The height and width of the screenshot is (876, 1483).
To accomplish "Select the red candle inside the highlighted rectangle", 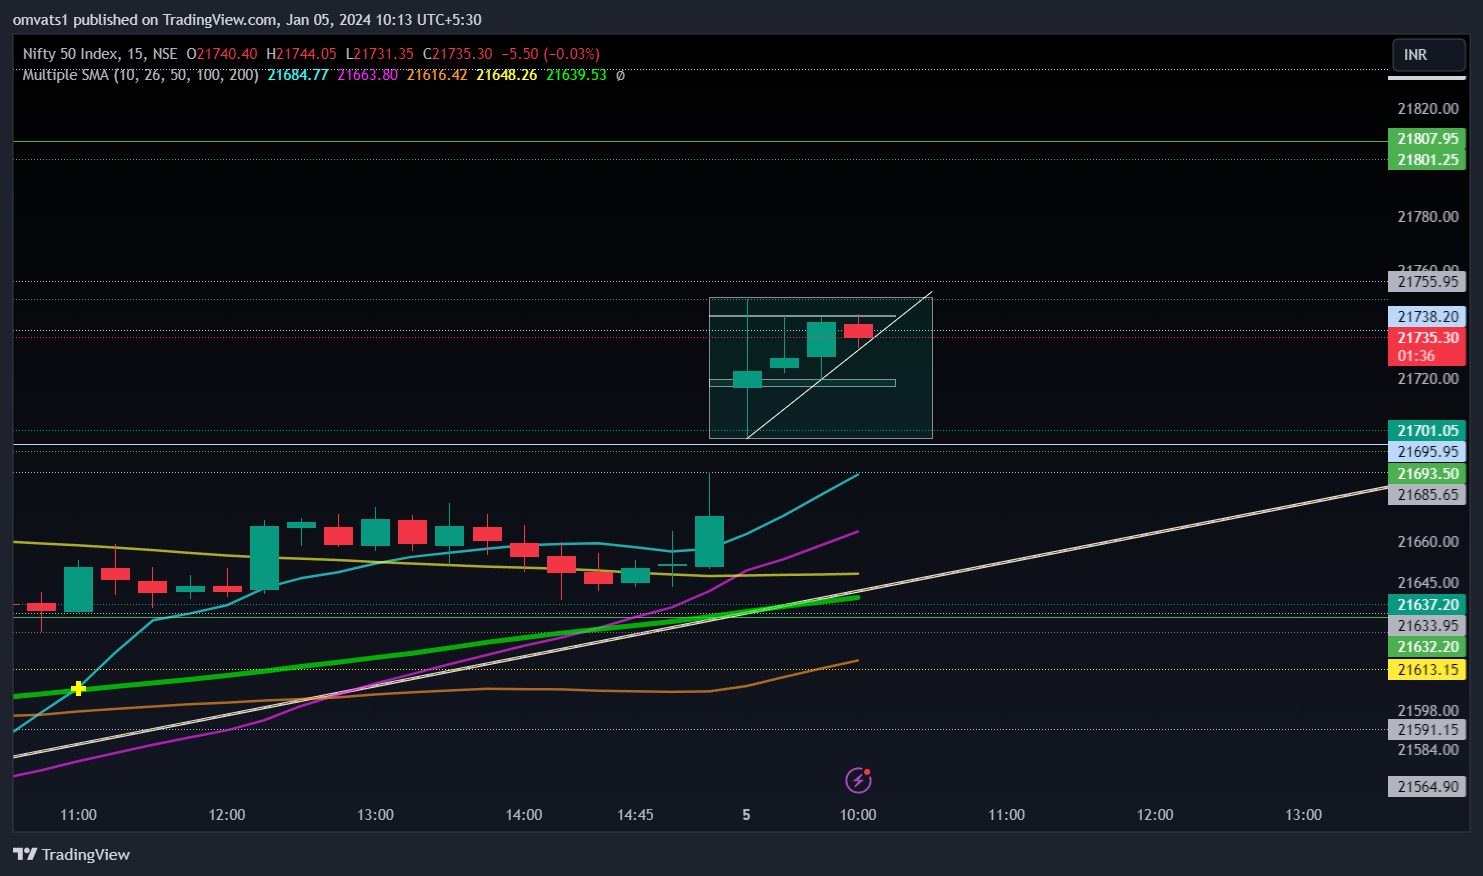I will (858, 331).
